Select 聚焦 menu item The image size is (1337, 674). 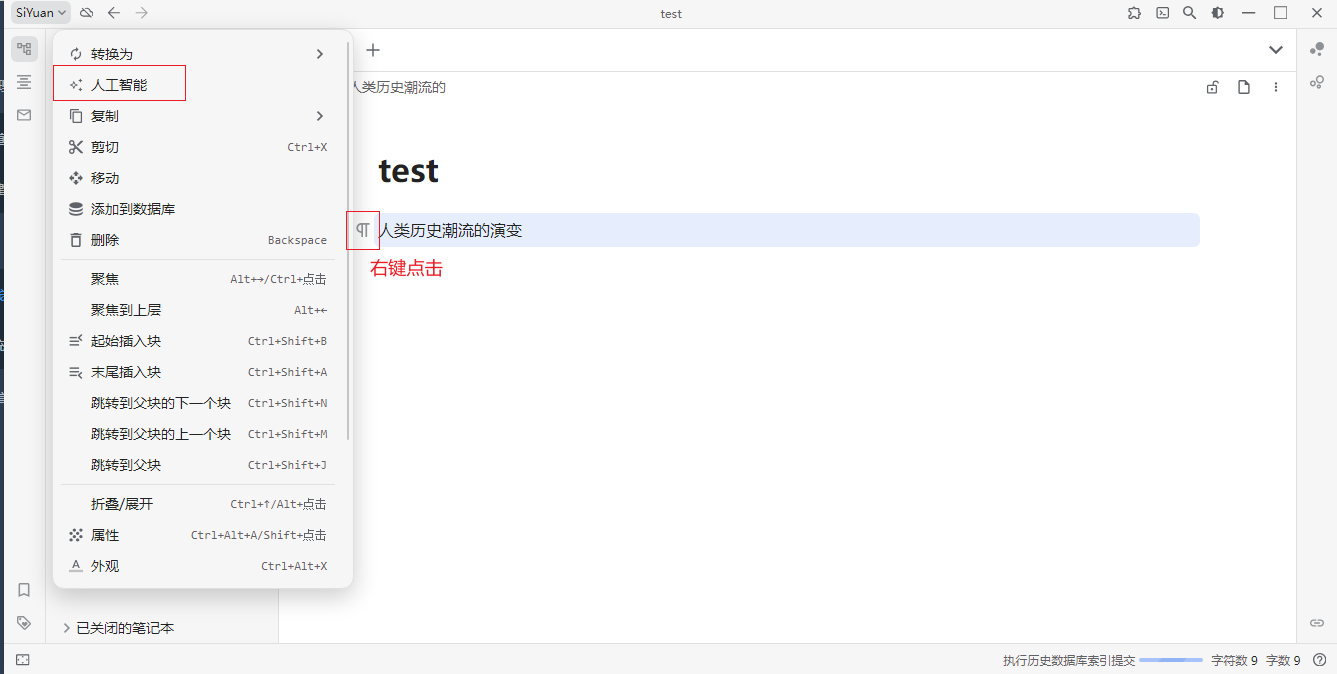pos(198,279)
